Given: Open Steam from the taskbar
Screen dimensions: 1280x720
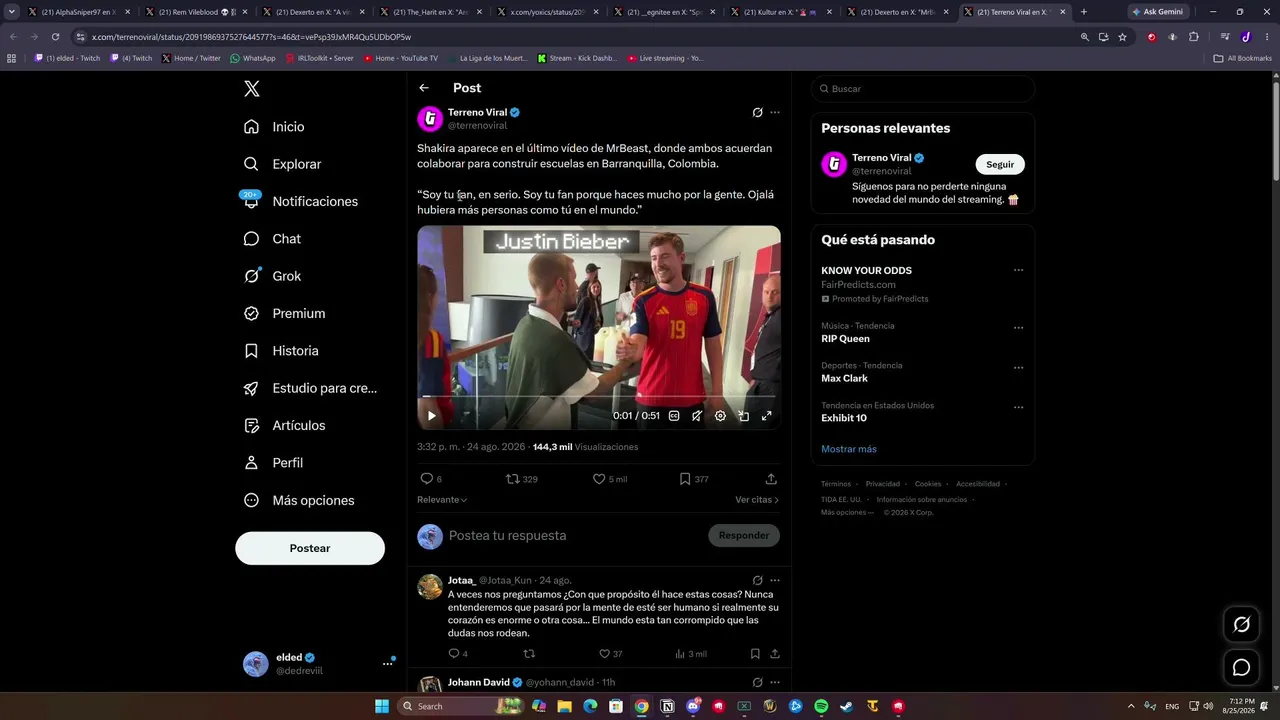Looking at the screenshot, I should [x=847, y=706].
